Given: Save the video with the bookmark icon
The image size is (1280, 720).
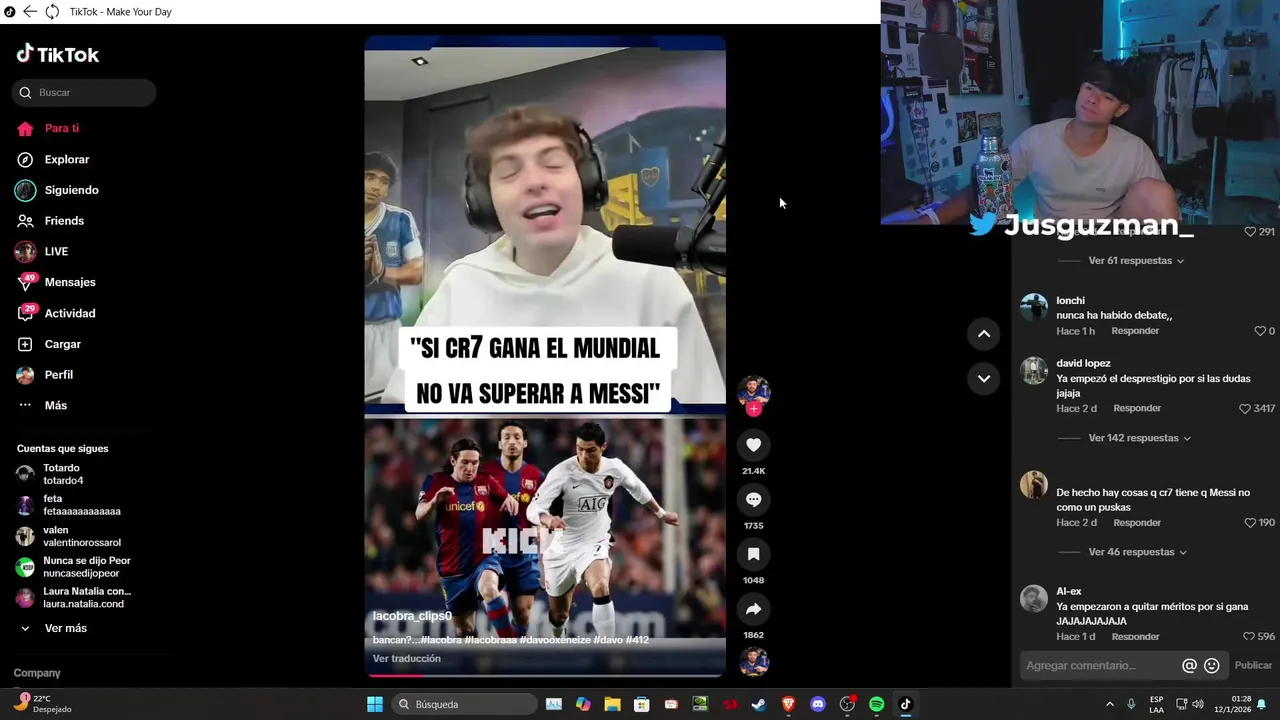Looking at the screenshot, I should [754, 554].
